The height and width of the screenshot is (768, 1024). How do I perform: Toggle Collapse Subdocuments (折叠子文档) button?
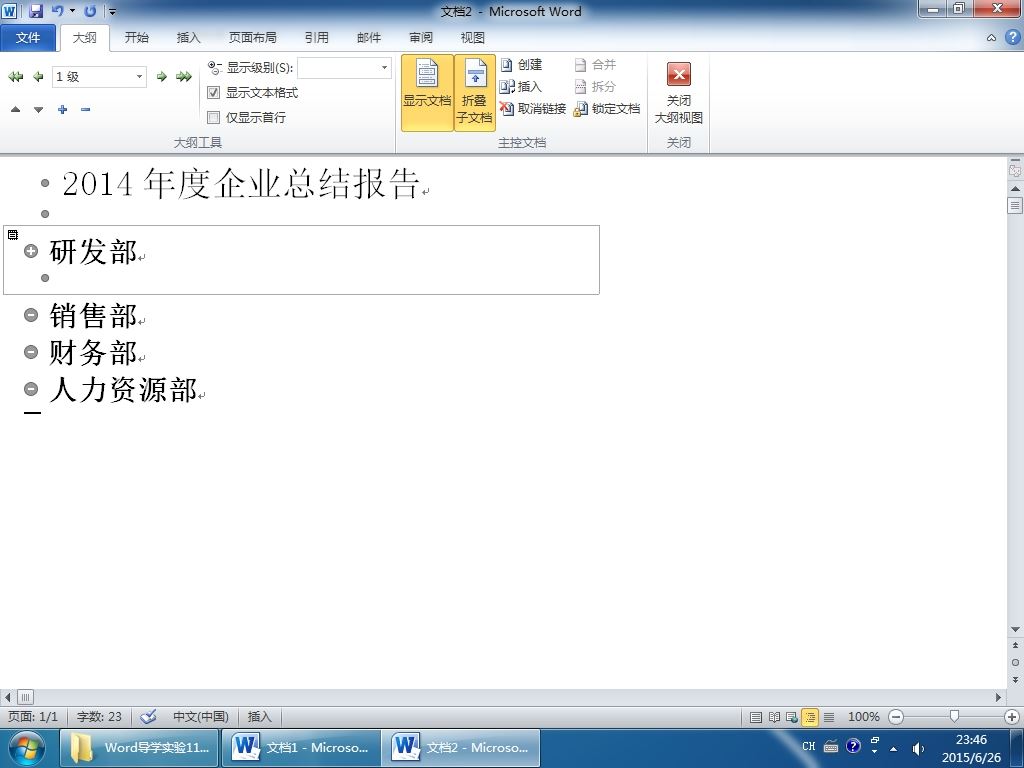click(475, 93)
